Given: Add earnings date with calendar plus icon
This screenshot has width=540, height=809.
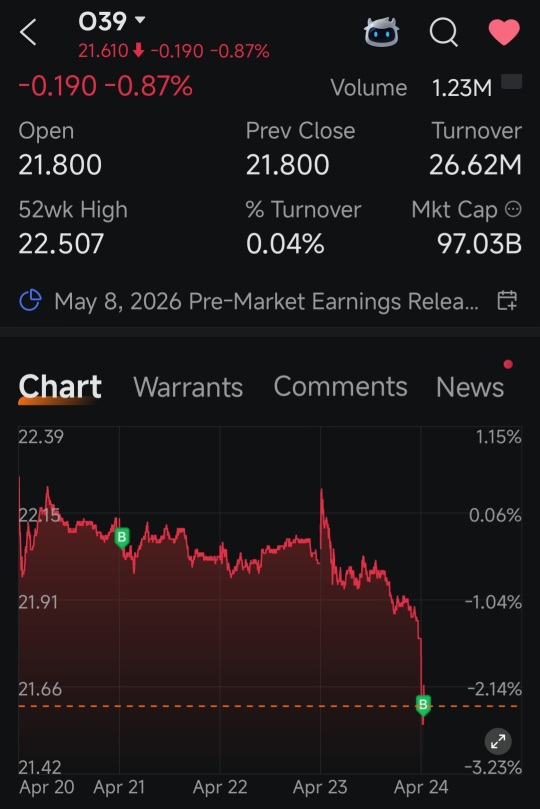Looking at the screenshot, I should click(507, 300).
